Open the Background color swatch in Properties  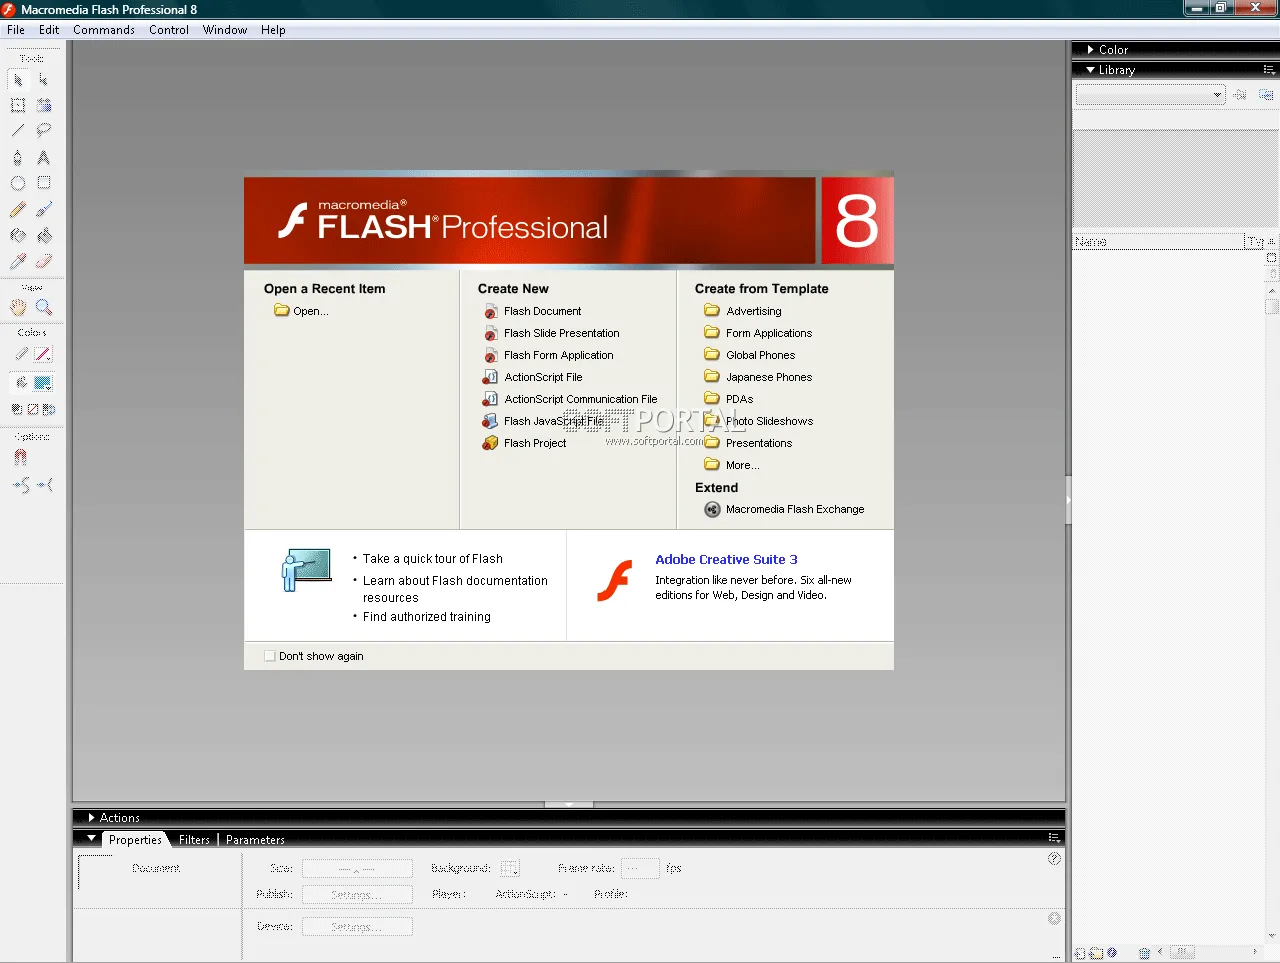click(x=510, y=868)
